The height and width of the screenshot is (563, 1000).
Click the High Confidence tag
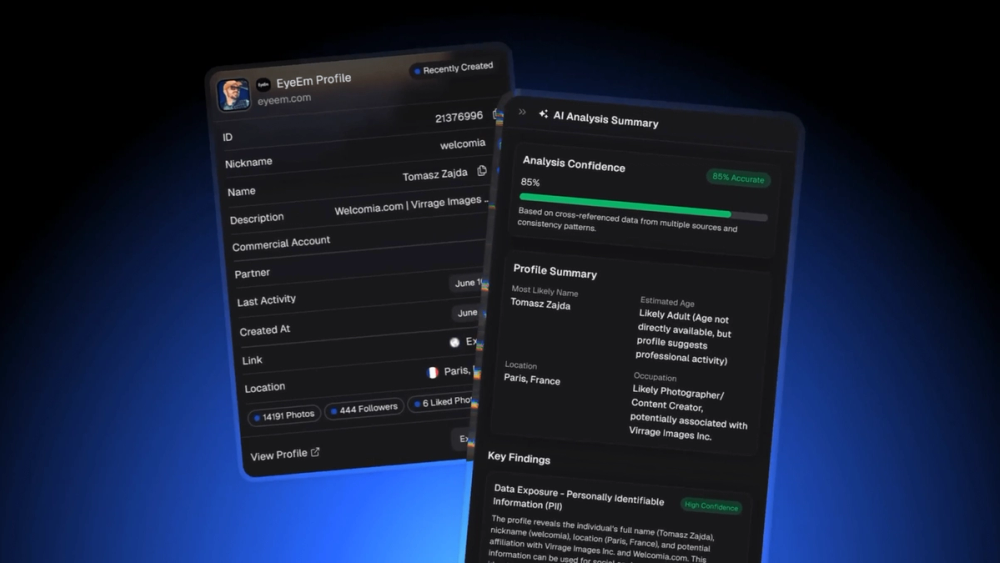(711, 506)
